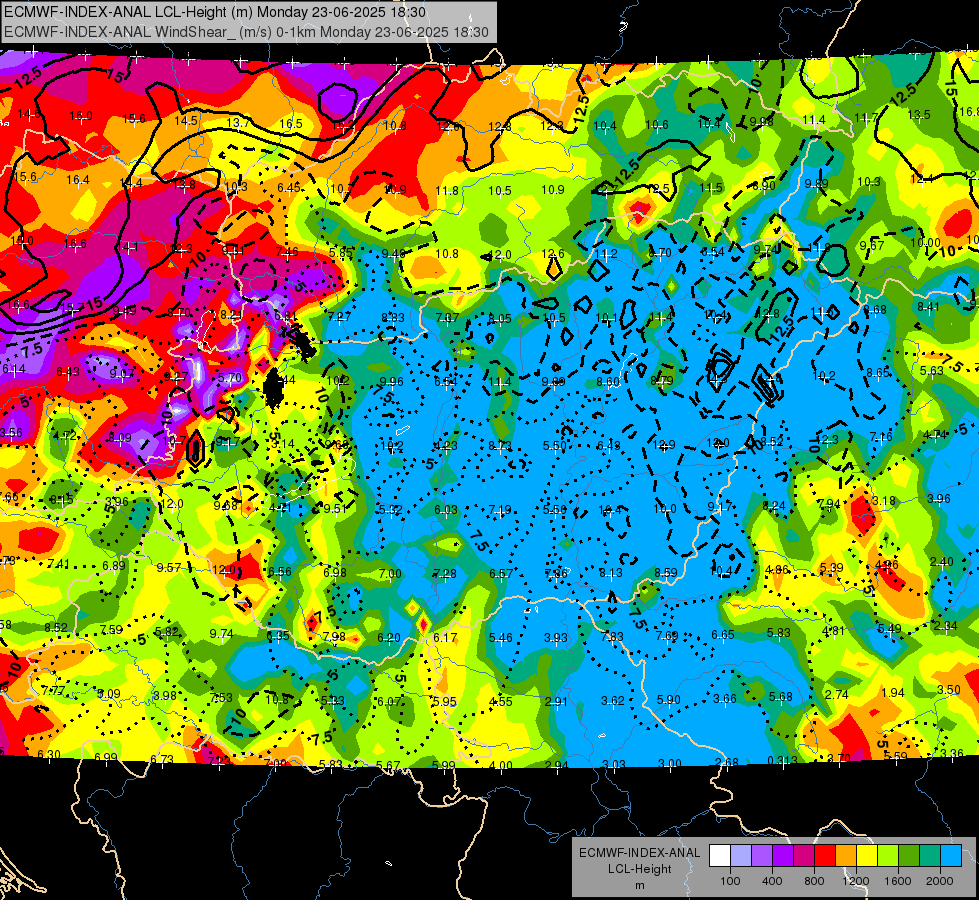Select the light purple swatch above 400

click(x=762, y=856)
